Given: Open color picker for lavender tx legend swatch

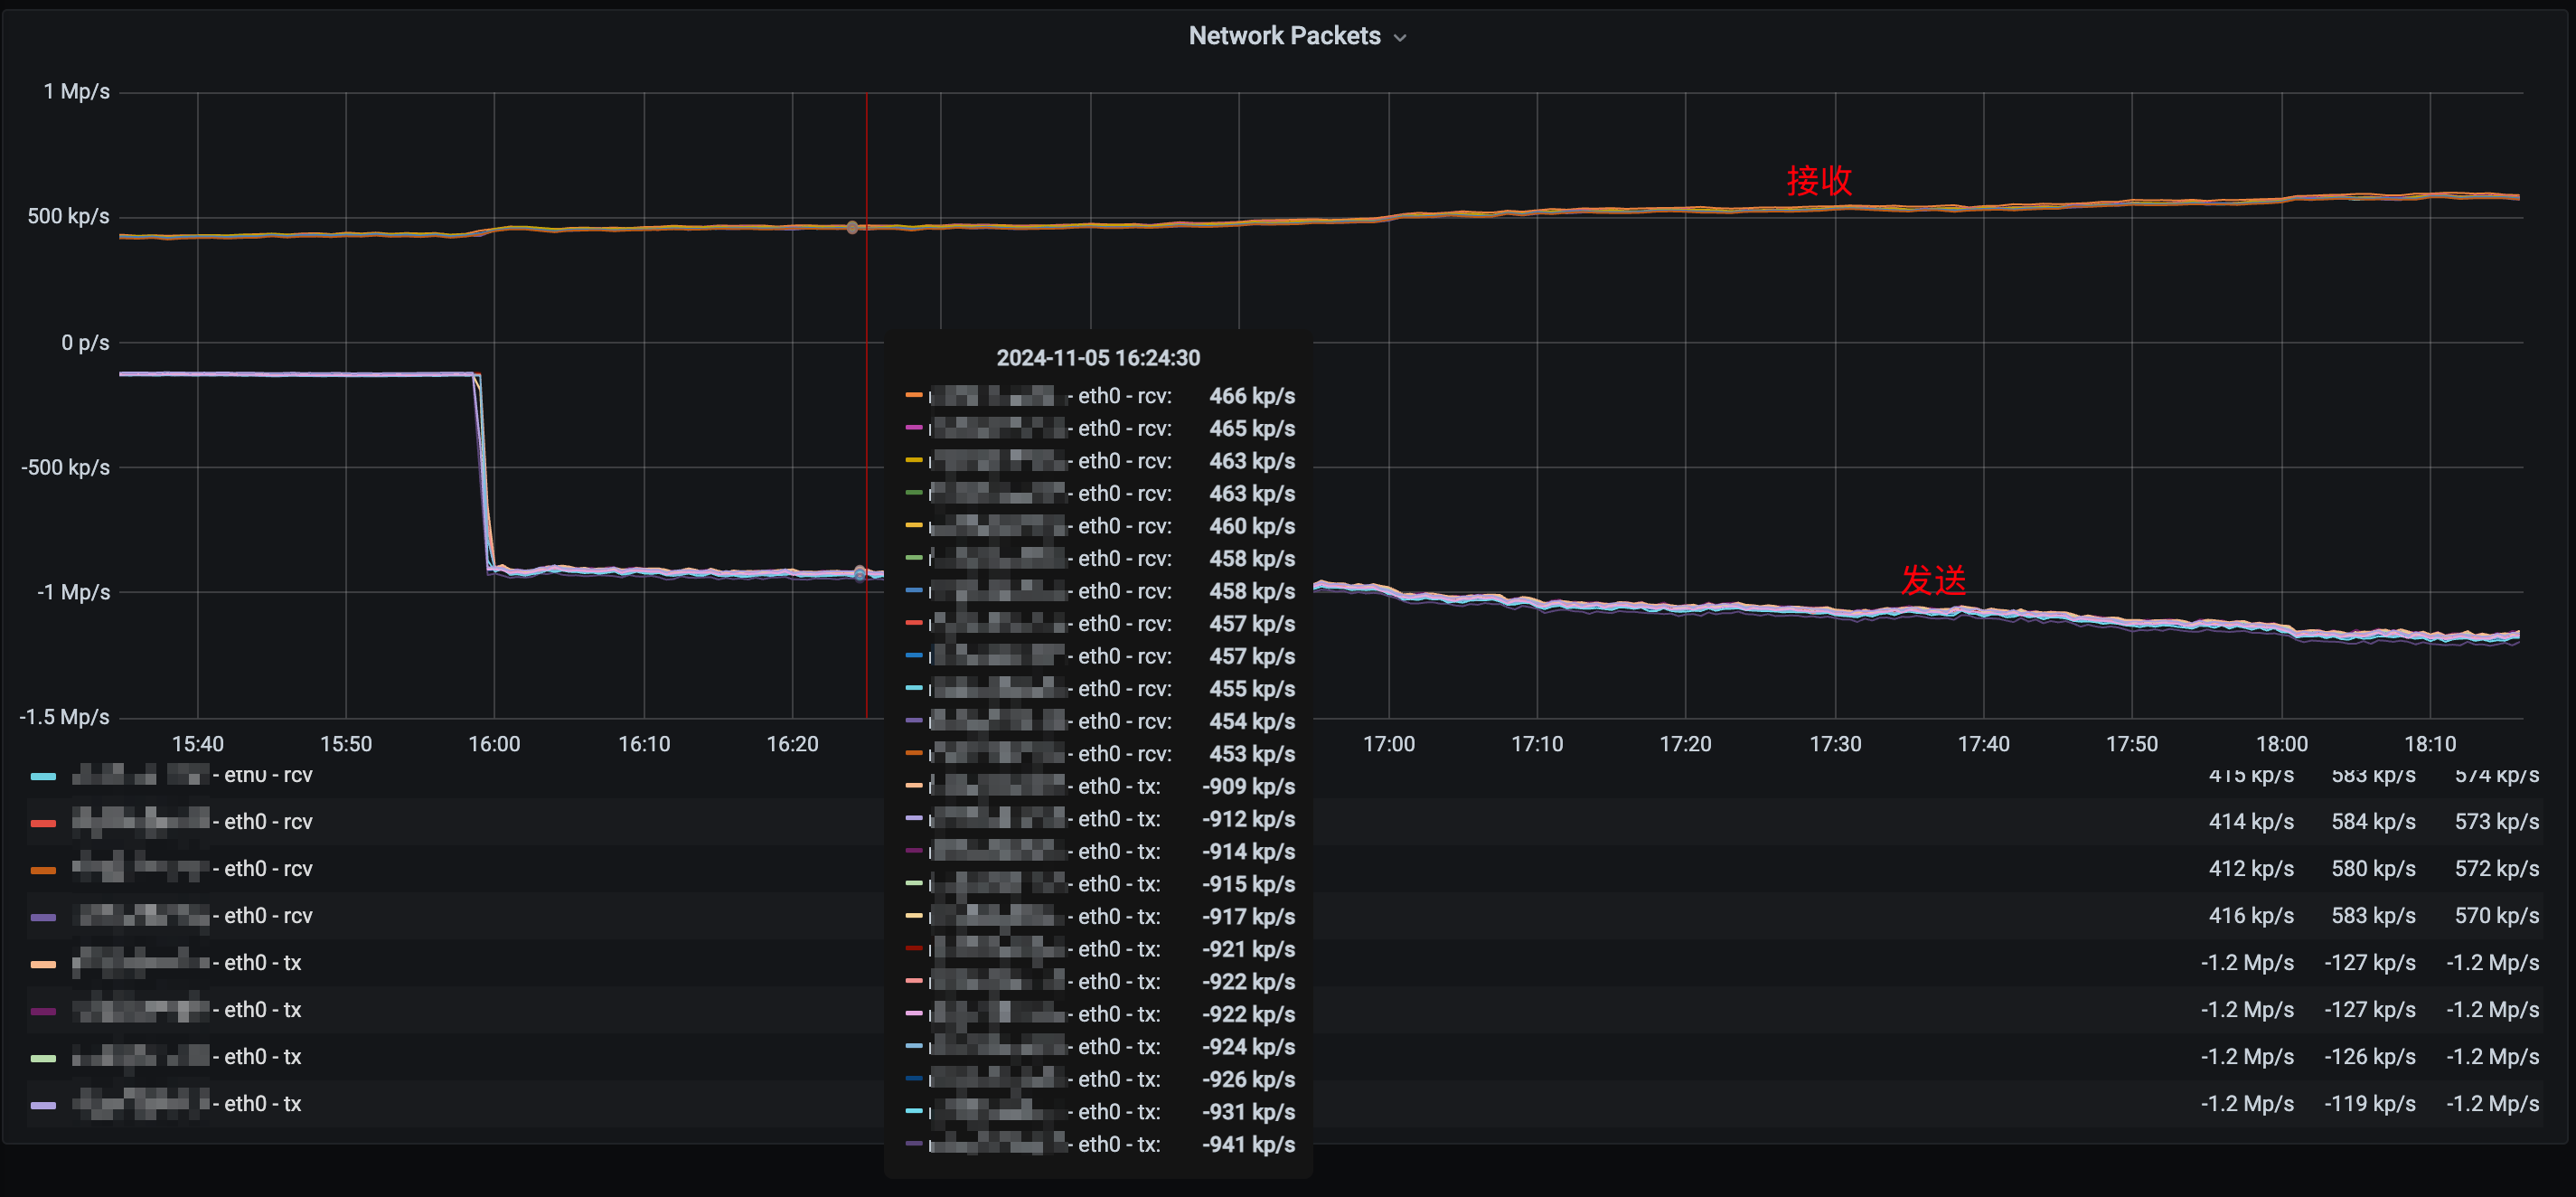Looking at the screenshot, I should (43, 1105).
